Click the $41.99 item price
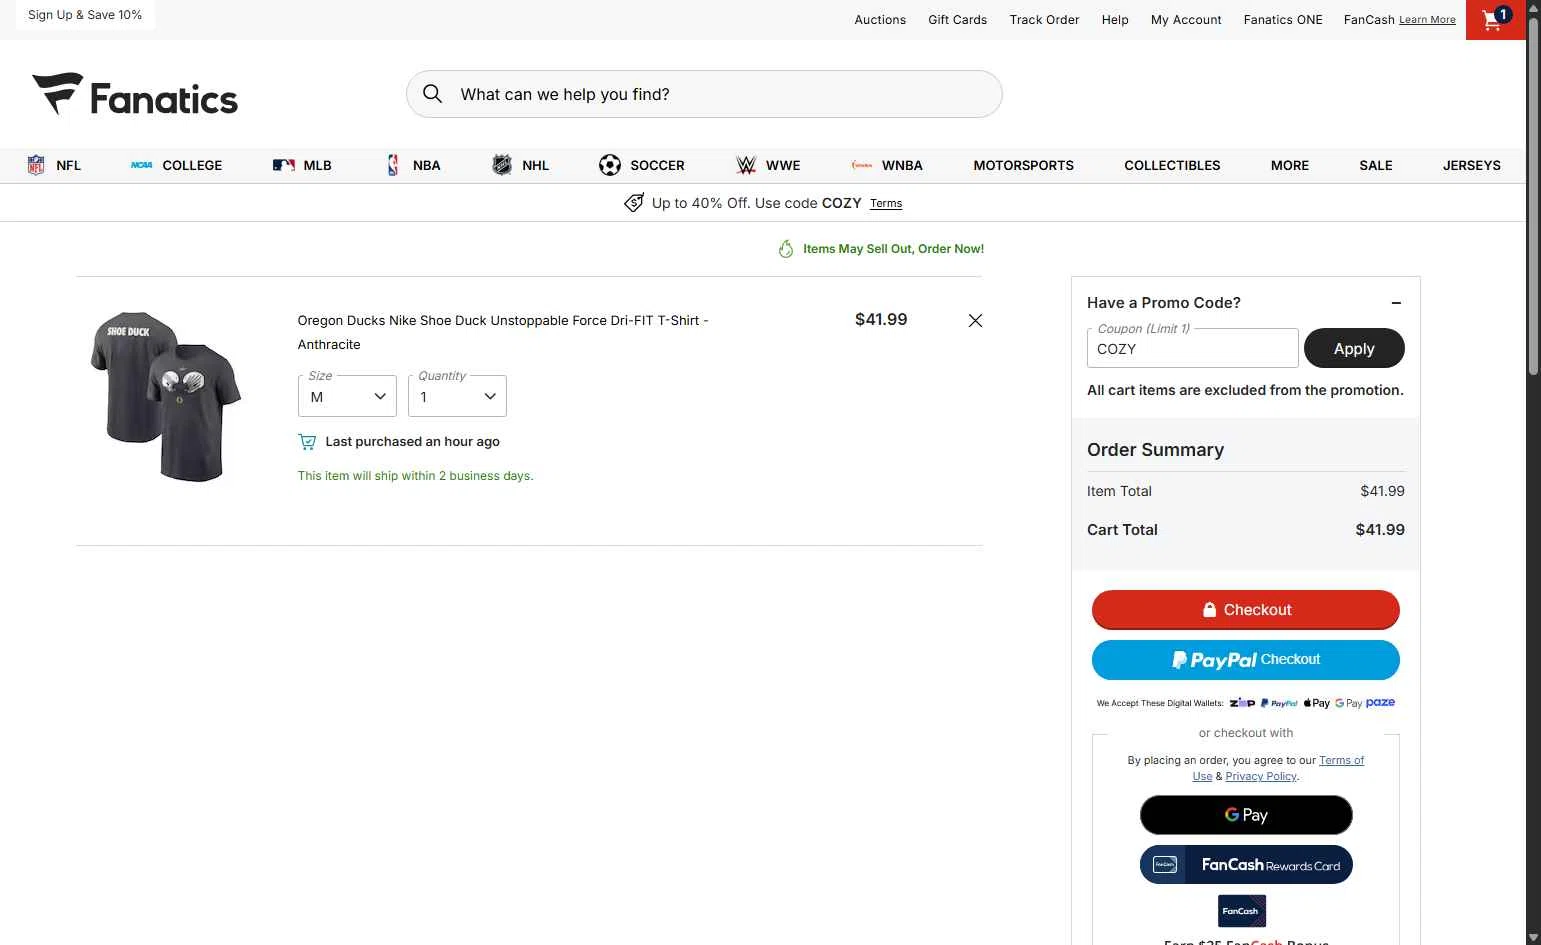The height and width of the screenshot is (945, 1541). (x=881, y=320)
